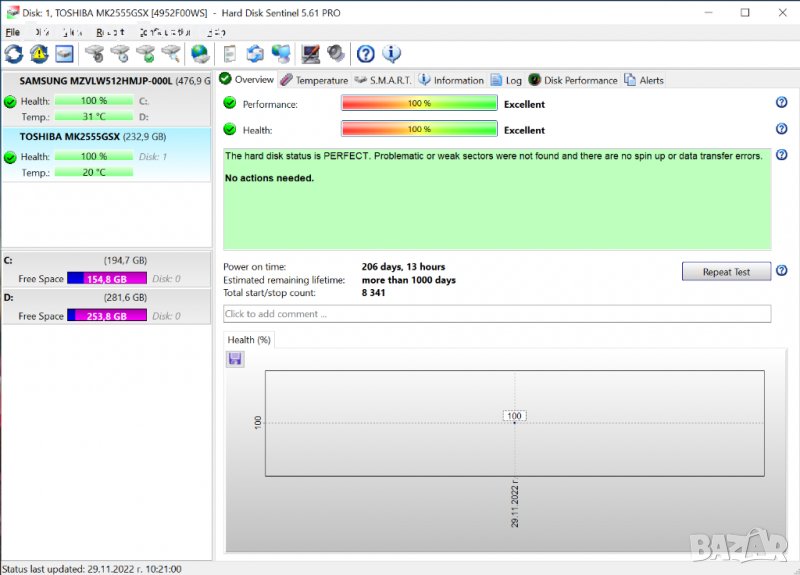
Task: Click the refresh toolbar icon
Action: point(14,54)
